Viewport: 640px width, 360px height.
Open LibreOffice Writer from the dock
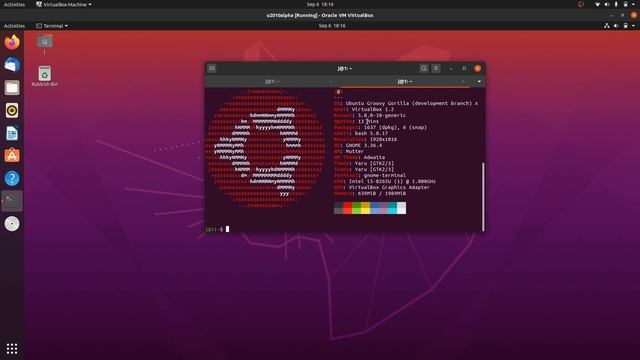pyautogui.click(x=12, y=133)
